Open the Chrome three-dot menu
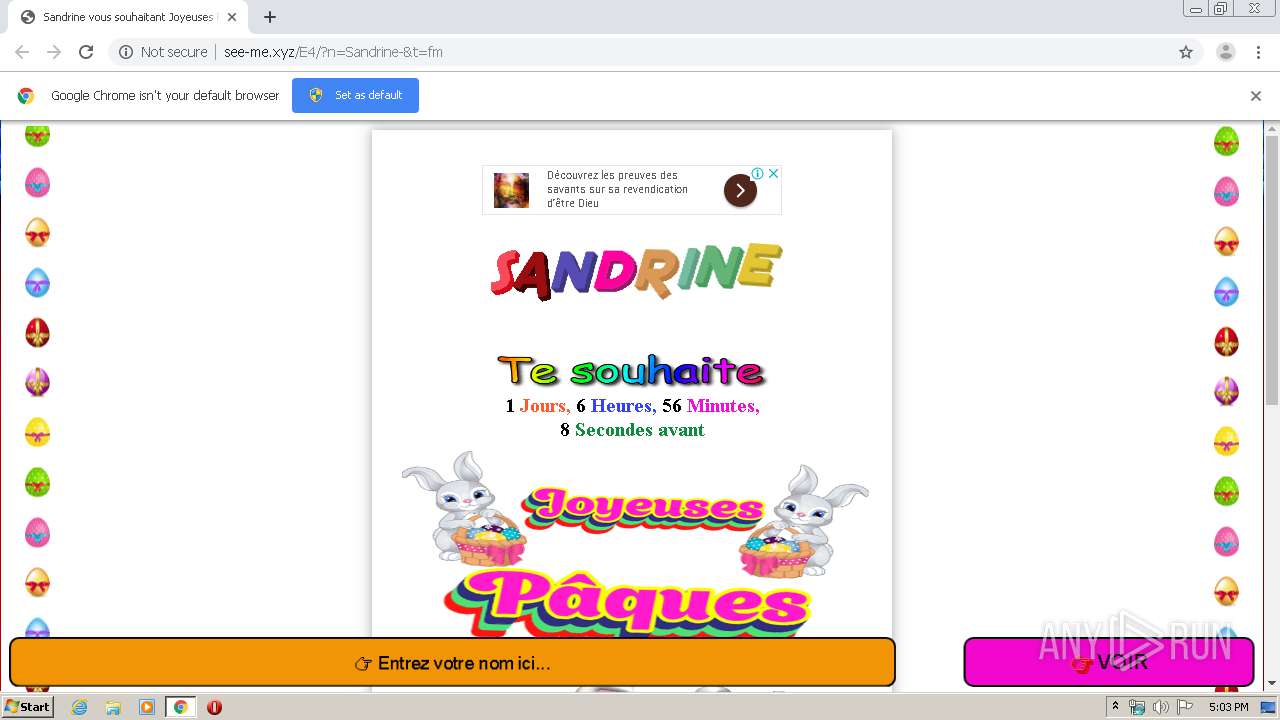 click(x=1258, y=52)
